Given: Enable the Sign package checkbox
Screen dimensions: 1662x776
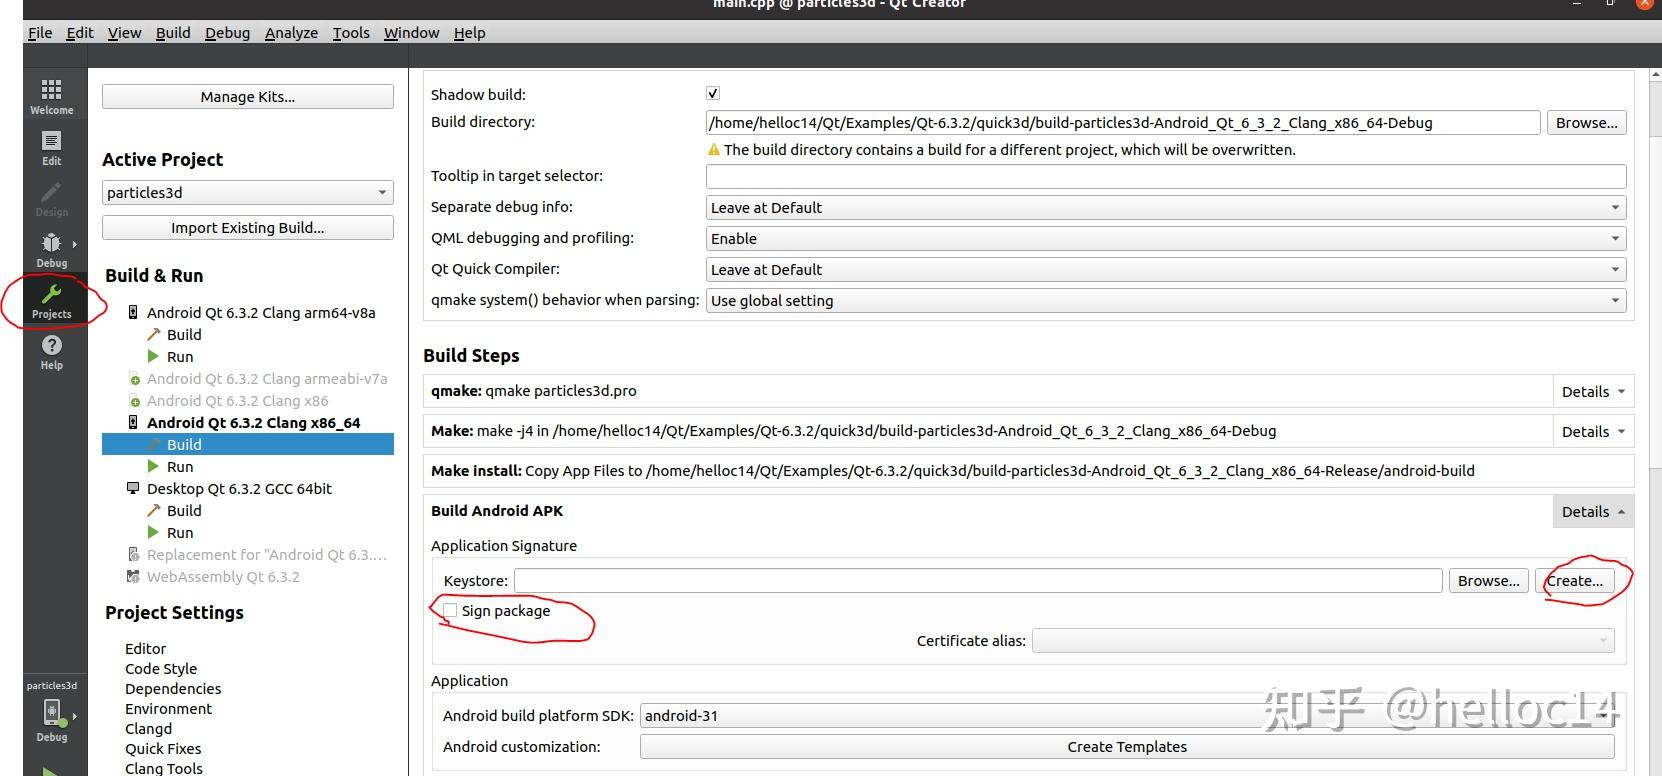Looking at the screenshot, I should coord(450,611).
